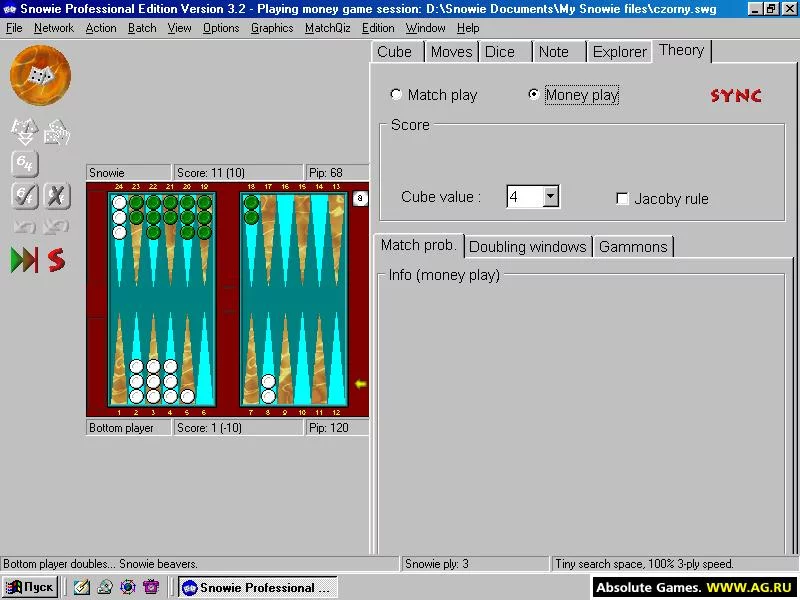This screenshot has height=600, width=800.
Task: Reject the double with the crossed cube
Action: [57, 195]
